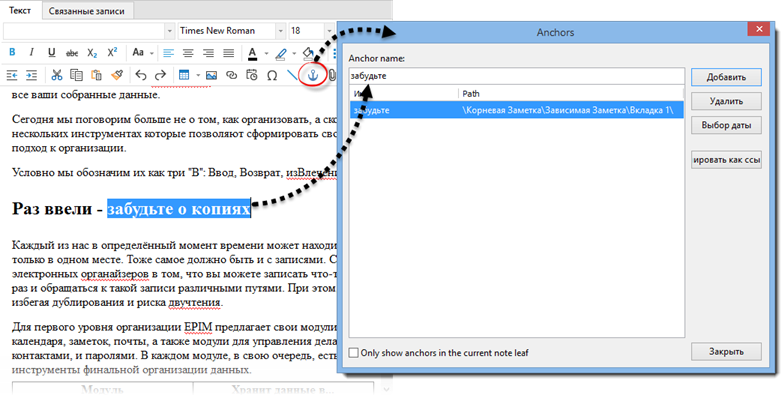Click the anchor path \Корневая Заметка\Зависимая Заметка\Вкладка 1\

click(568, 110)
